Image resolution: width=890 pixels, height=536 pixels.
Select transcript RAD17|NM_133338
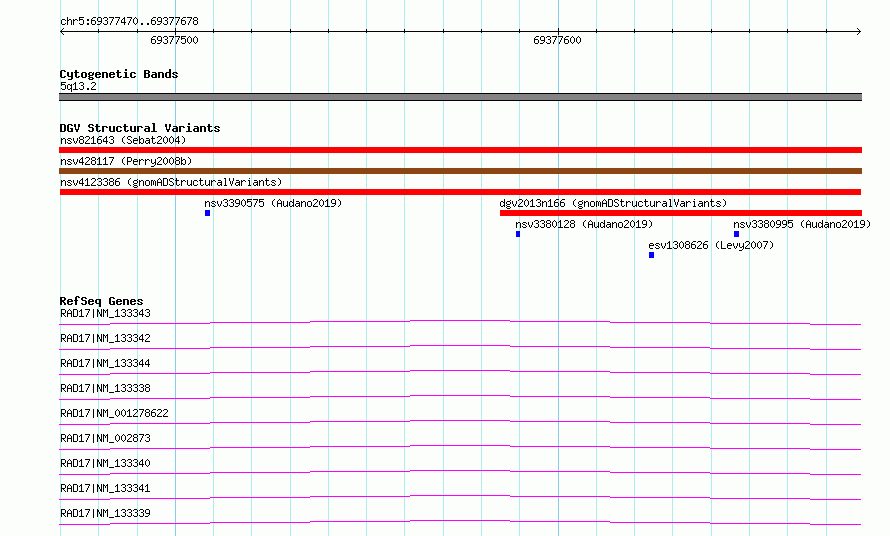click(106, 388)
